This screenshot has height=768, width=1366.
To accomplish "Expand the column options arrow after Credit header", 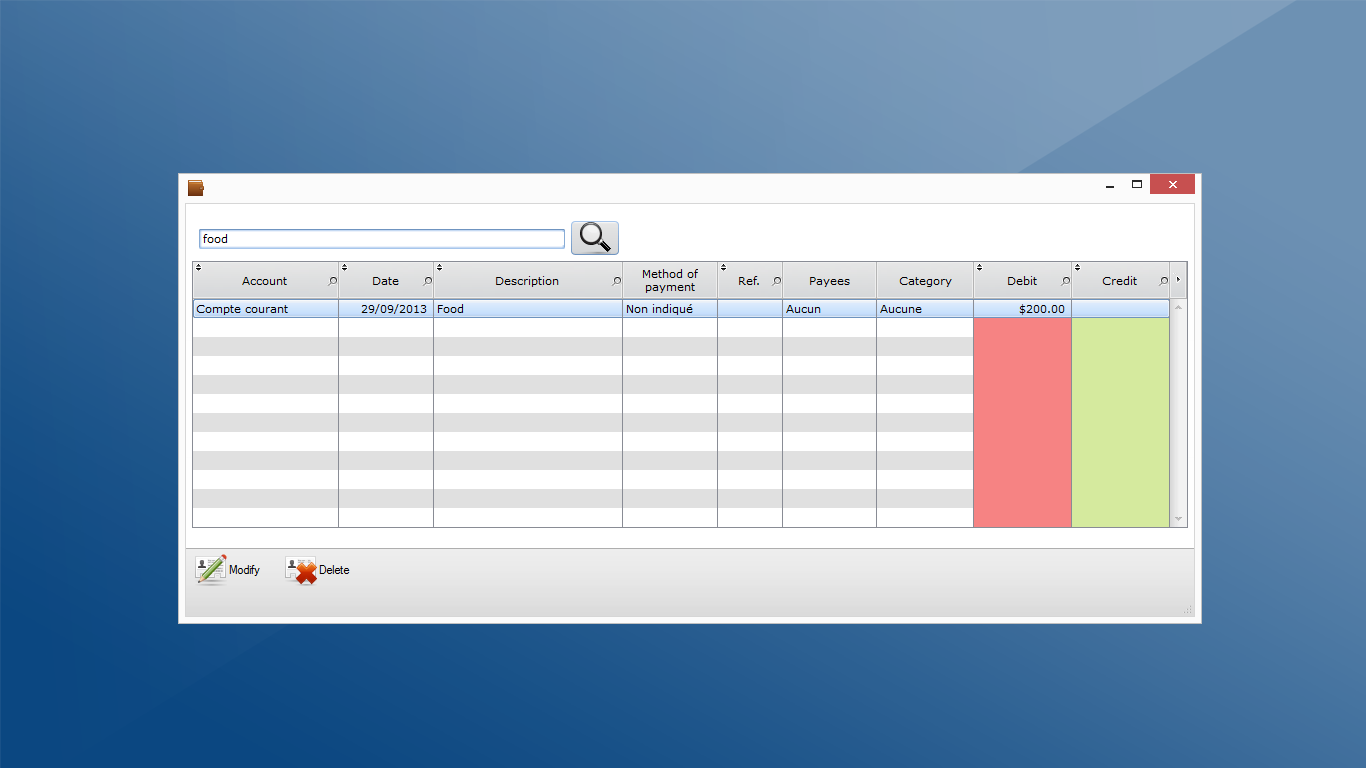I will (1178, 279).
